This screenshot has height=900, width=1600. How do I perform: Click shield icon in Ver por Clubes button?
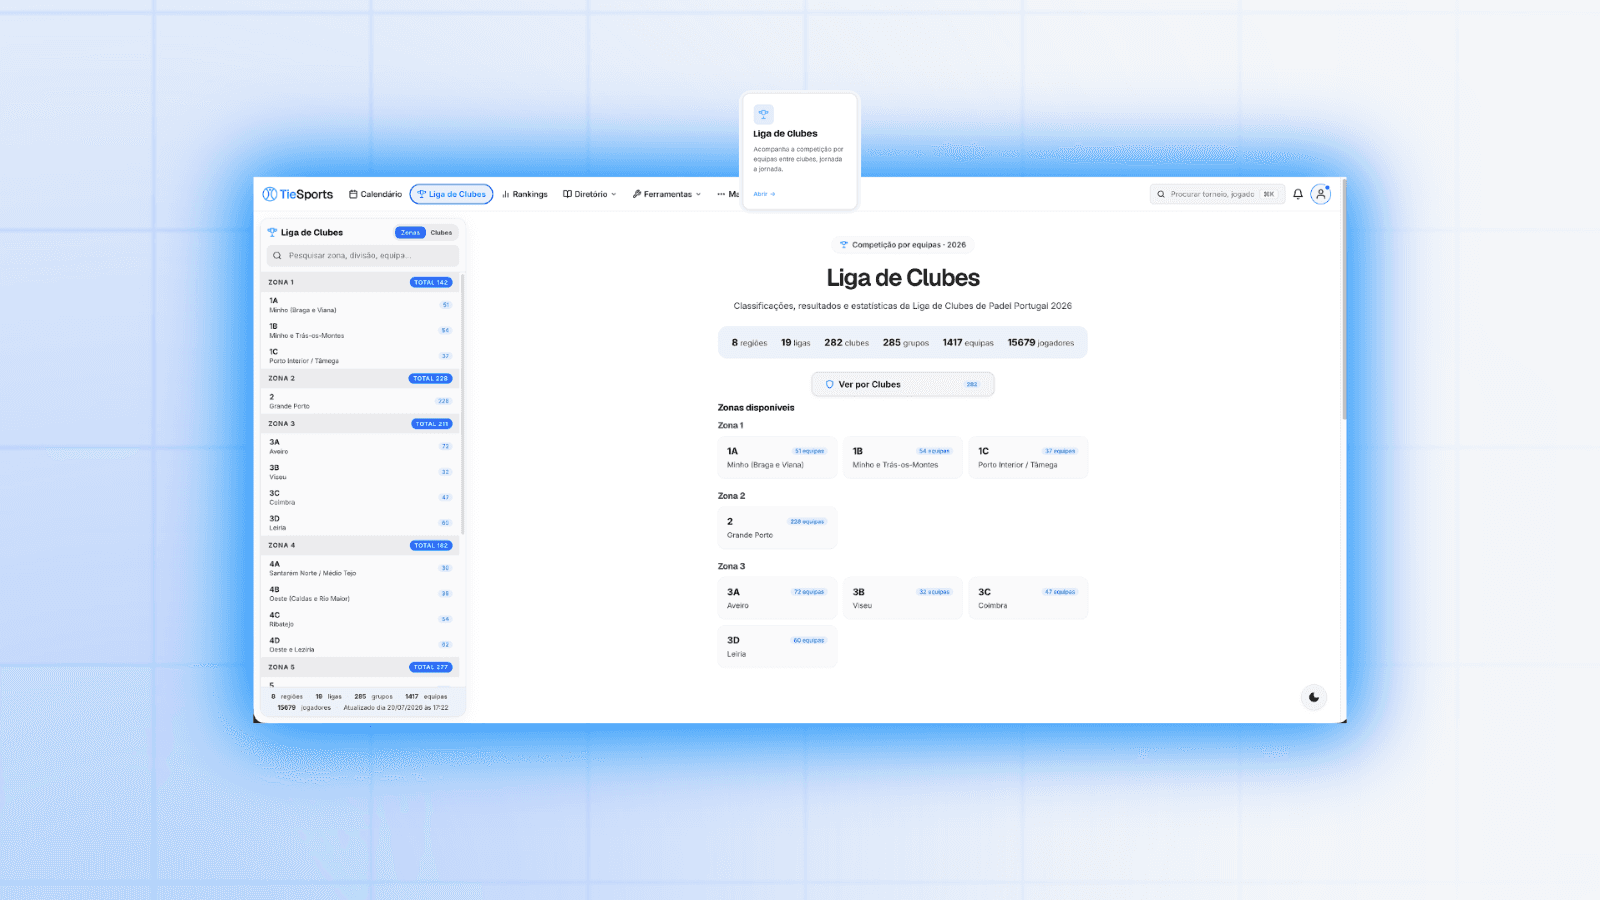coord(829,384)
